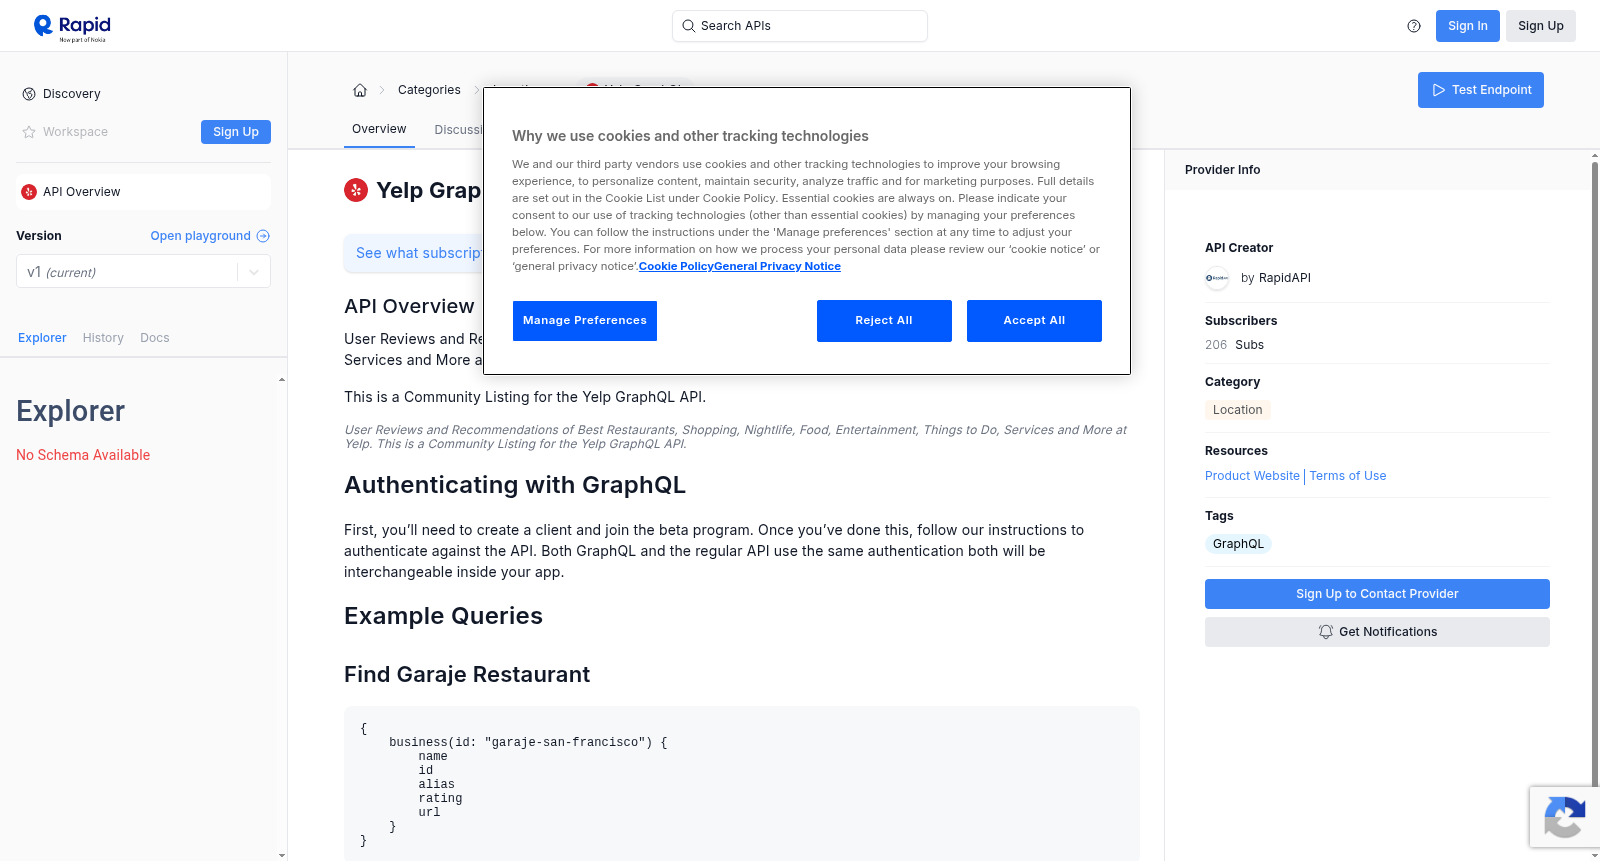Click the arrow icon beside Open playground
The image size is (1600, 861).
[263, 236]
